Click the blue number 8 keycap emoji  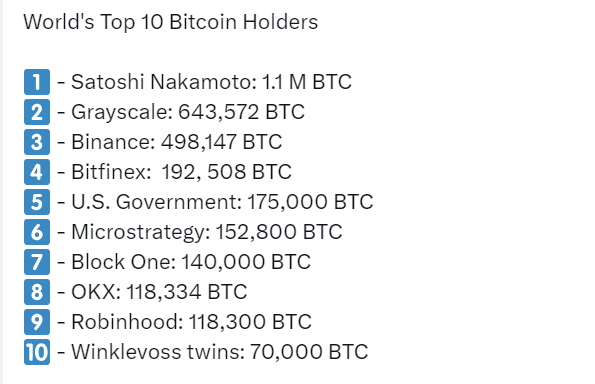click(37, 292)
